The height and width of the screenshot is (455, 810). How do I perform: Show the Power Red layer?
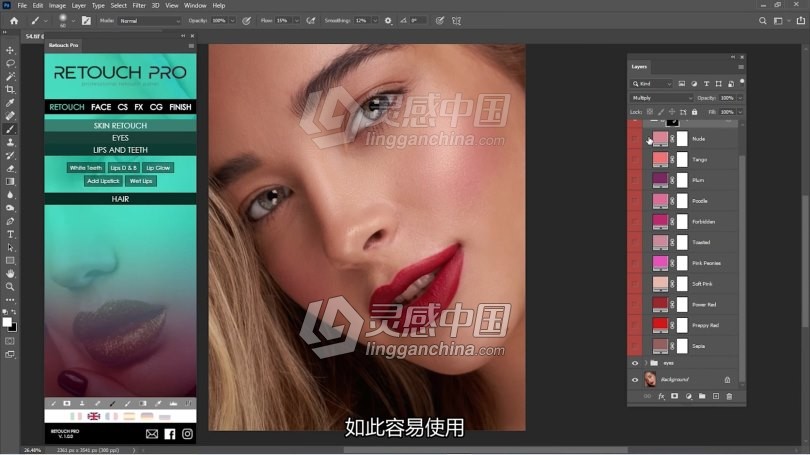(635, 305)
